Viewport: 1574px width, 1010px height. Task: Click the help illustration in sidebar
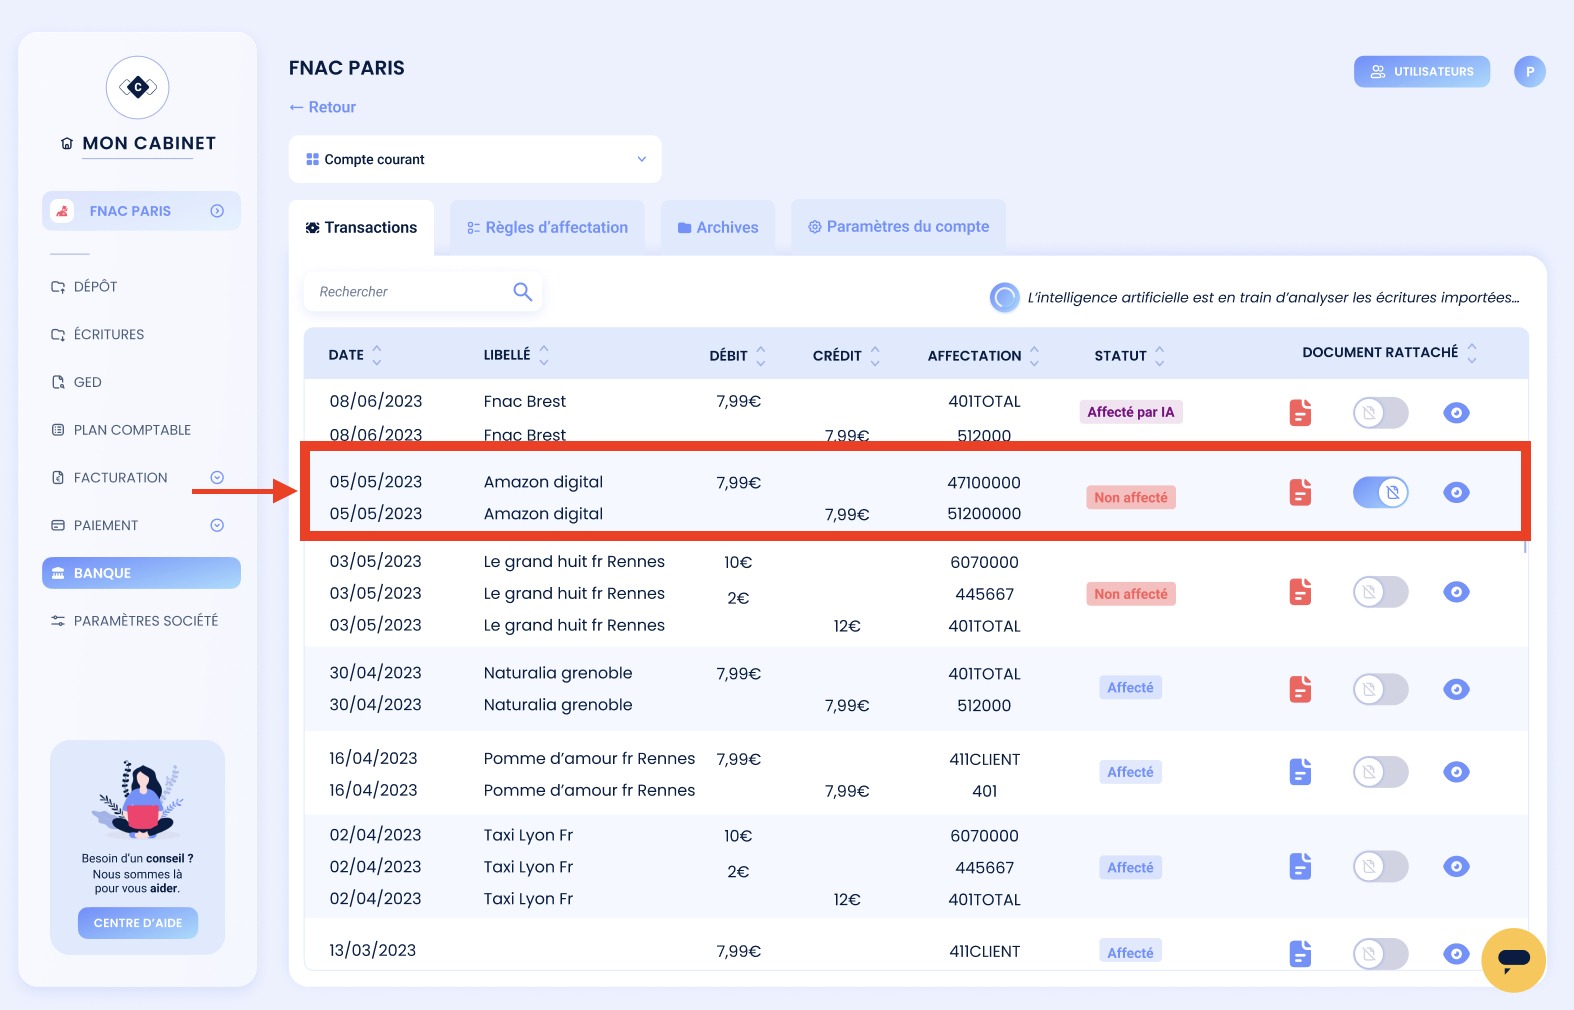138,799
